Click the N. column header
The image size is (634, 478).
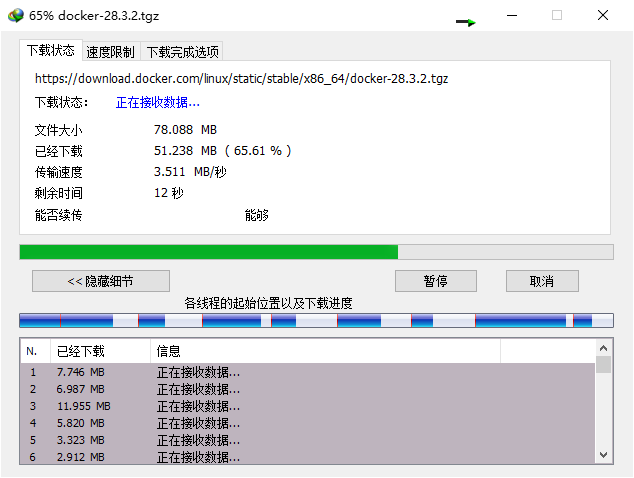35,351
